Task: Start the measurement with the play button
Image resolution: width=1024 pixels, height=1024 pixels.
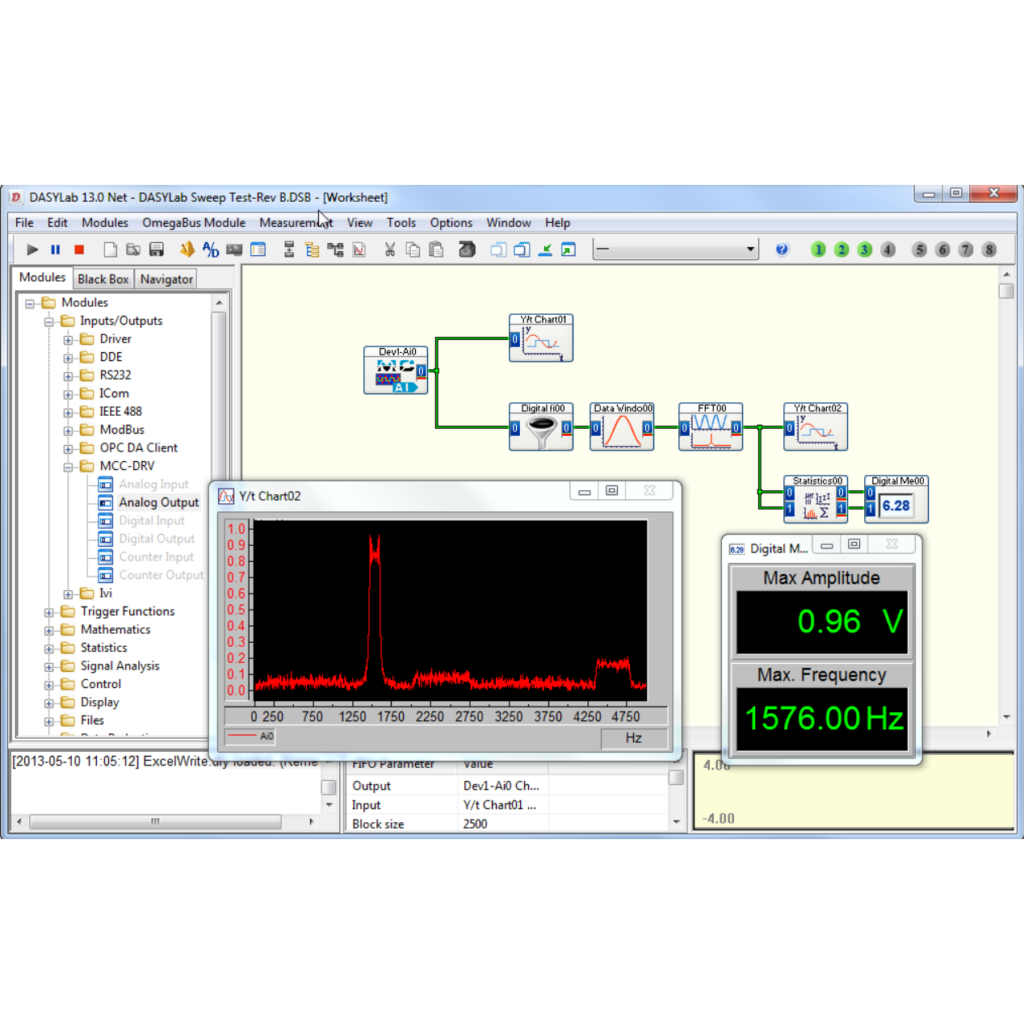Action: coord(32,250)
